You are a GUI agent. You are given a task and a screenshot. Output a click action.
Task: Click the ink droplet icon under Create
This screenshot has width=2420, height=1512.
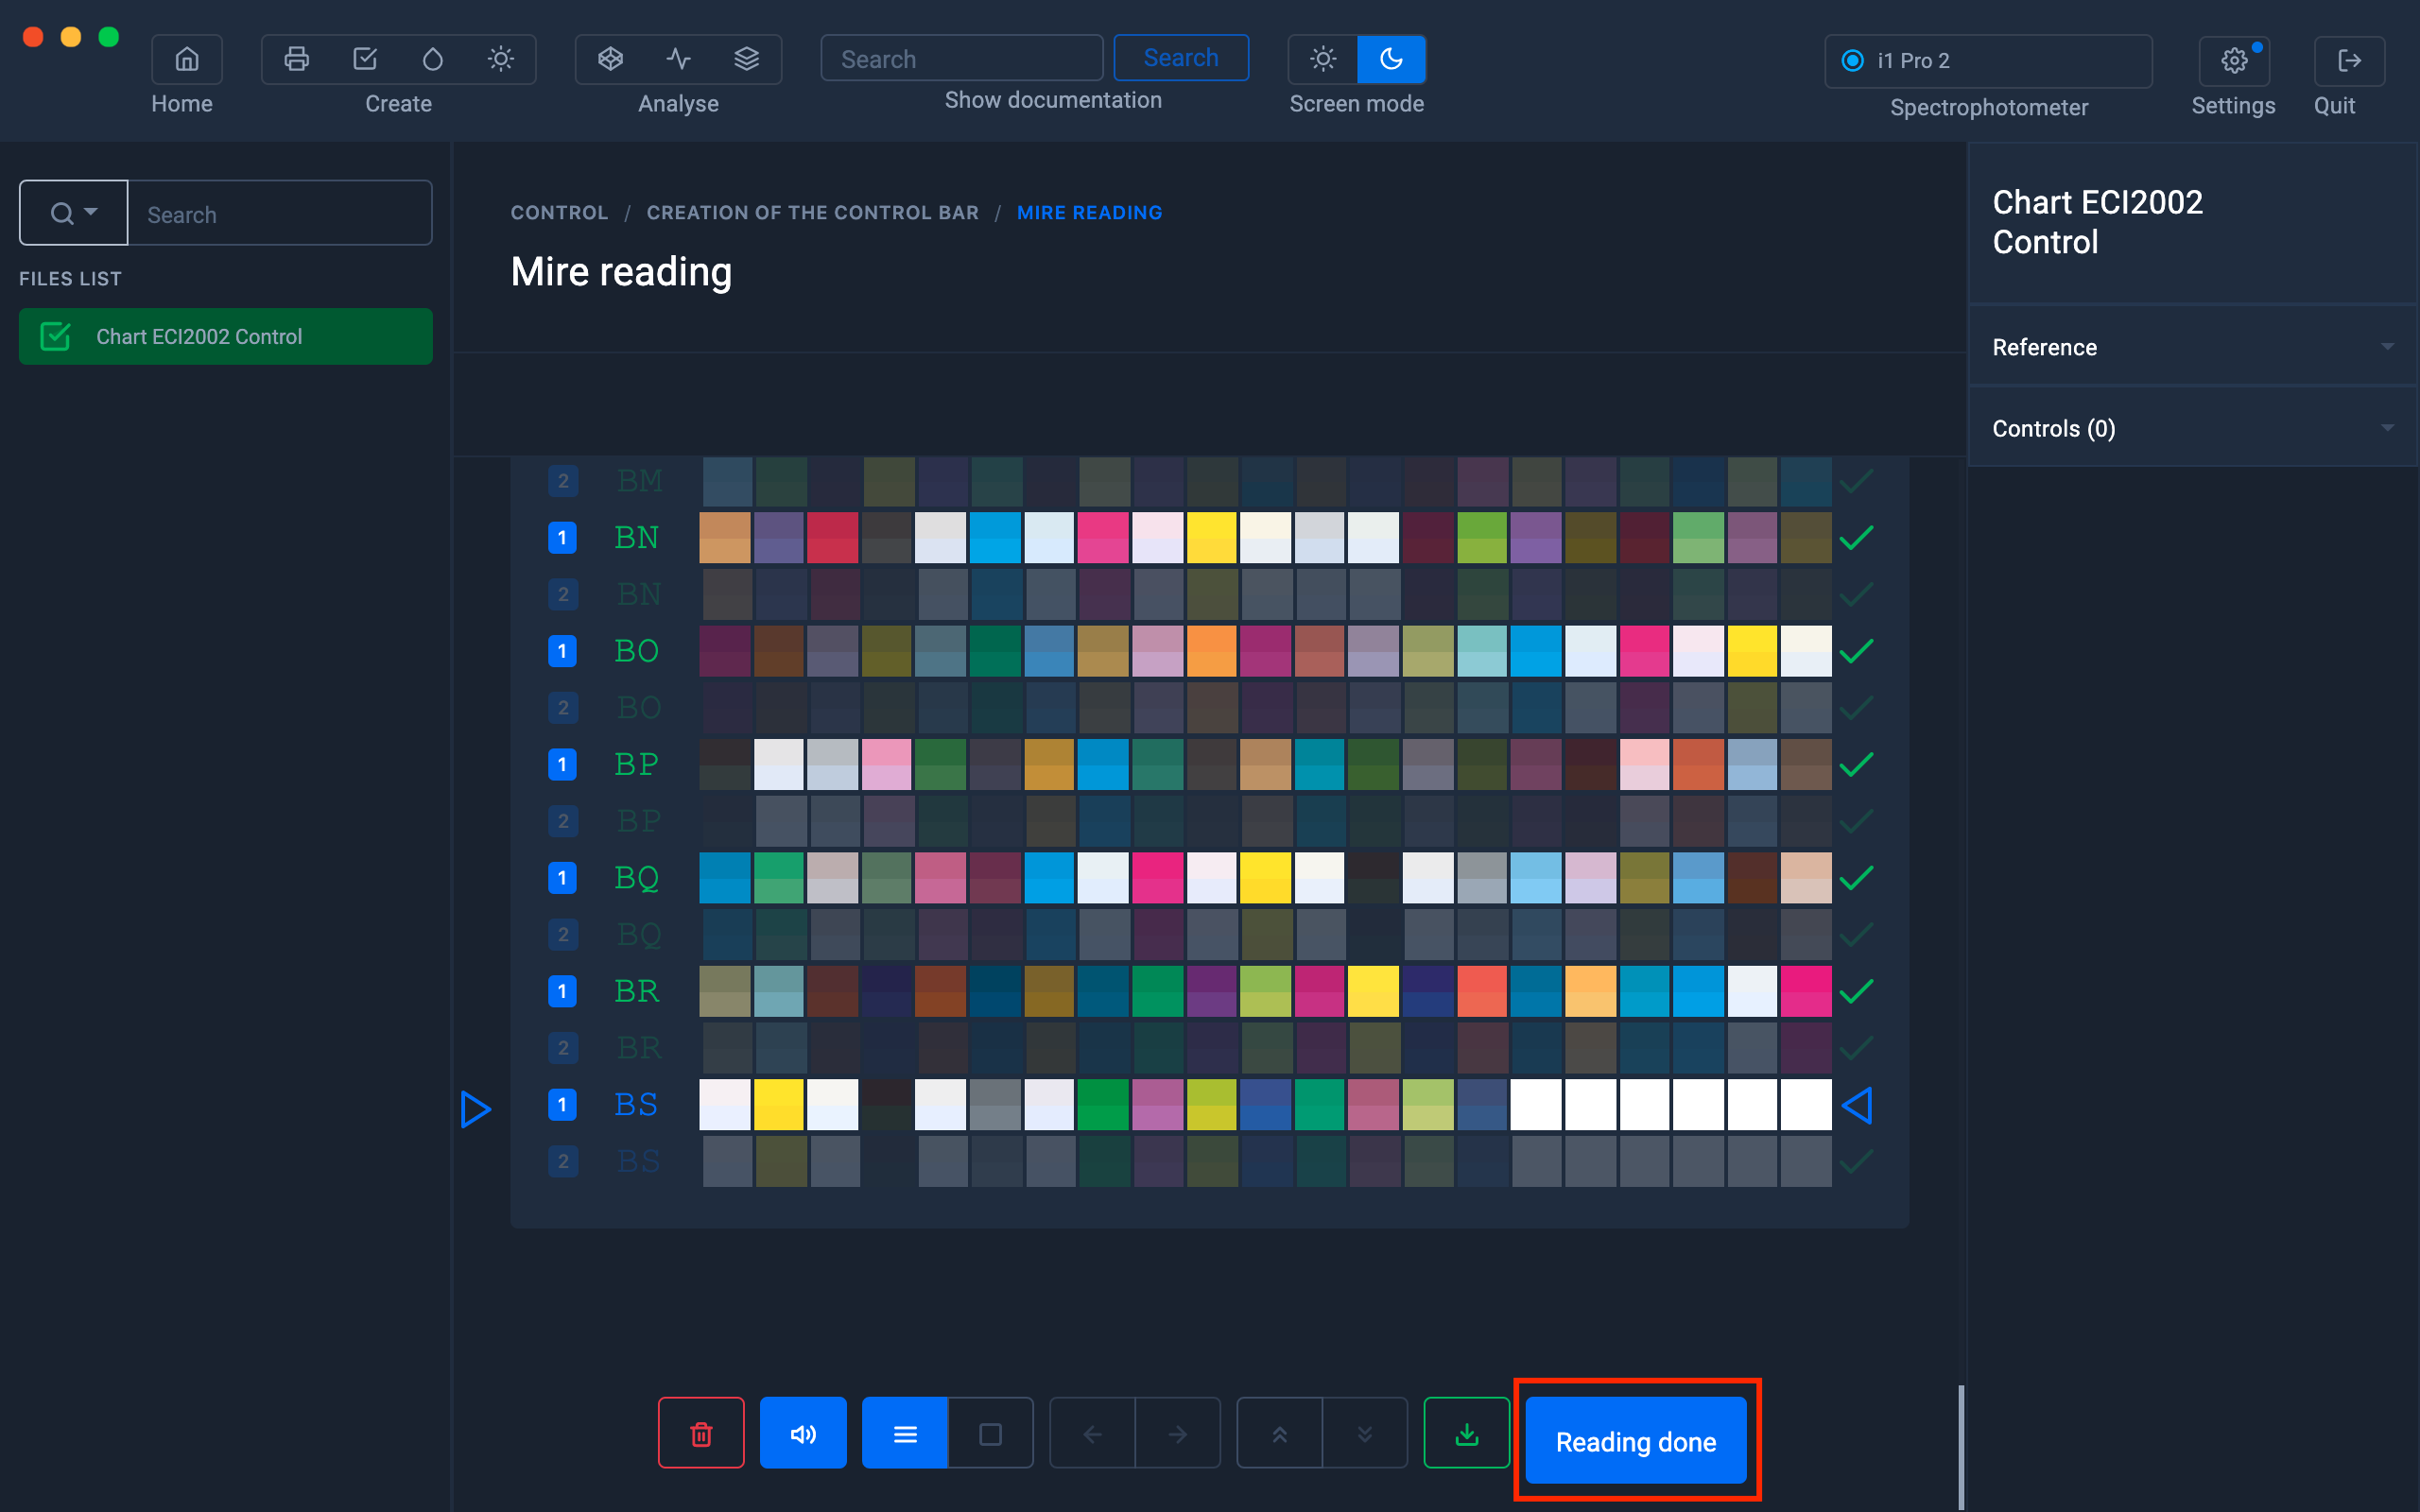tap(432, 59)
